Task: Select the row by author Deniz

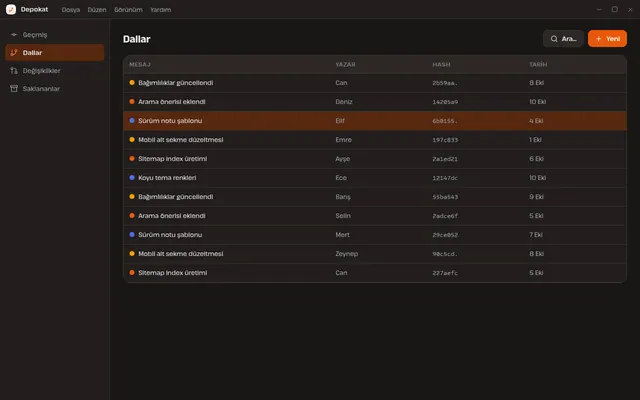Action: point(375,102)
